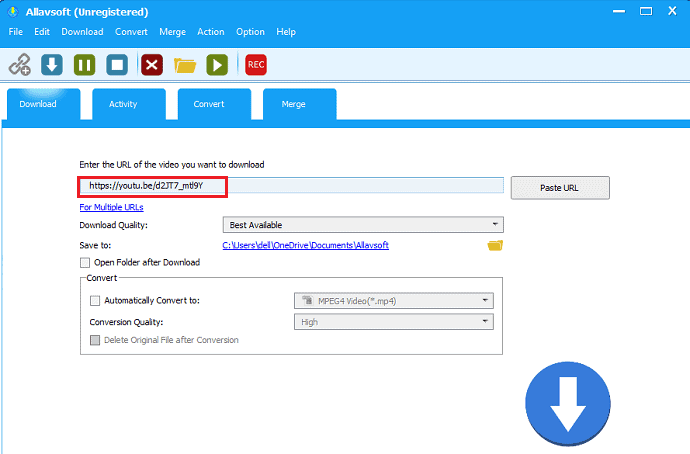The height and width of the screenshot is (454, 690).
Task: Switch to the Convert tab
Action: [x=214, y=104]
